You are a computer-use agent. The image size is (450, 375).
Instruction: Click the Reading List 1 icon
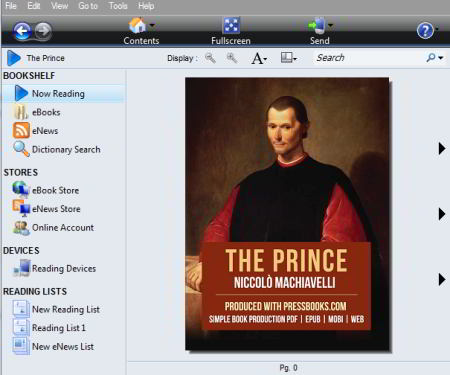click(21, 327)
